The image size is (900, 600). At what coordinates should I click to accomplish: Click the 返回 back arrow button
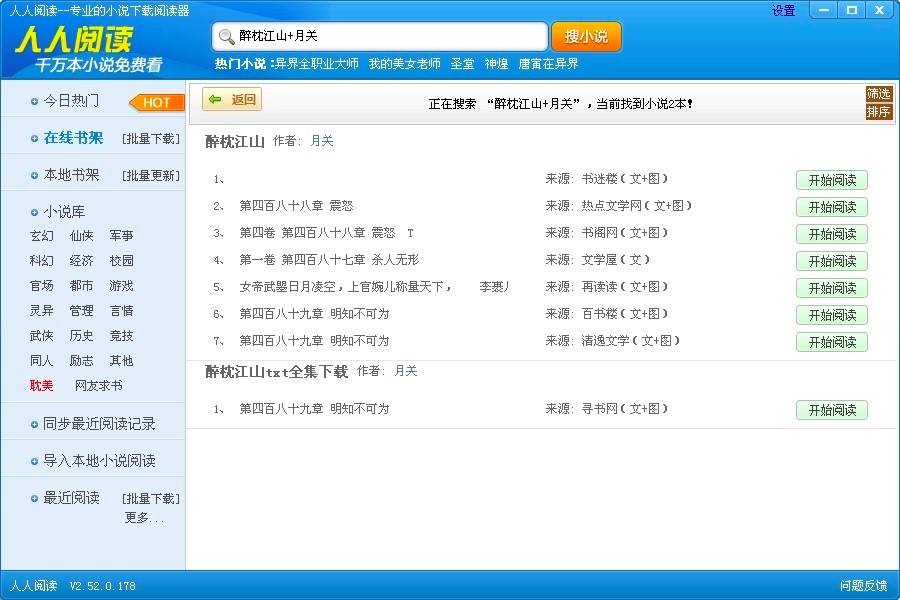point(232,100)
